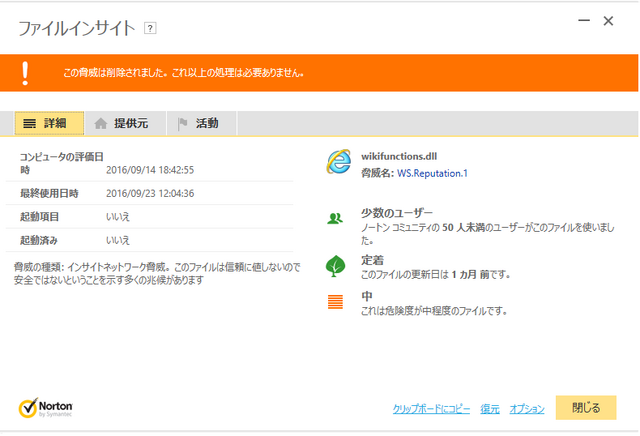Switch to the 提供元 tab
The image size is (640, 436).
[x=125, y=123]
